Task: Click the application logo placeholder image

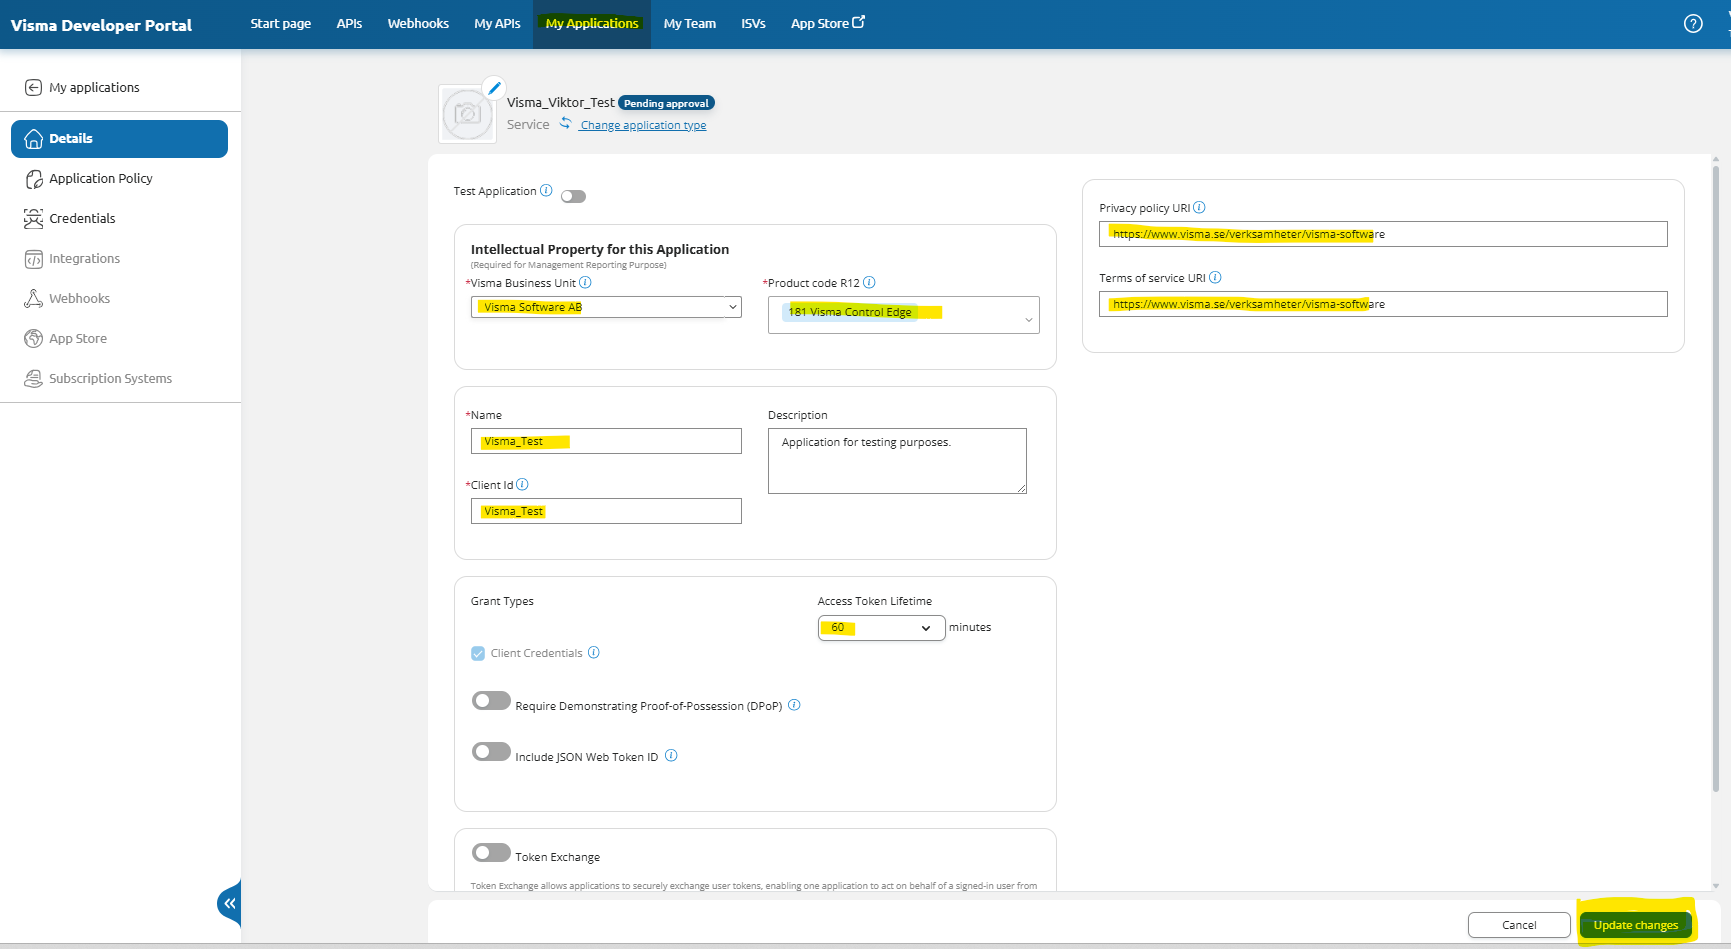Action: coord(467,114)
